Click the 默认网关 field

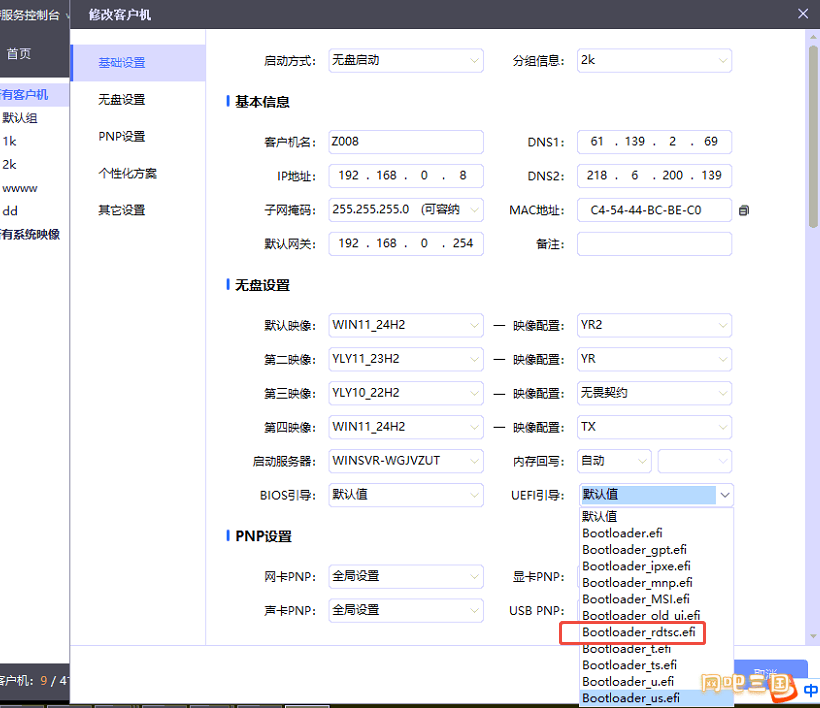point(406,244)
